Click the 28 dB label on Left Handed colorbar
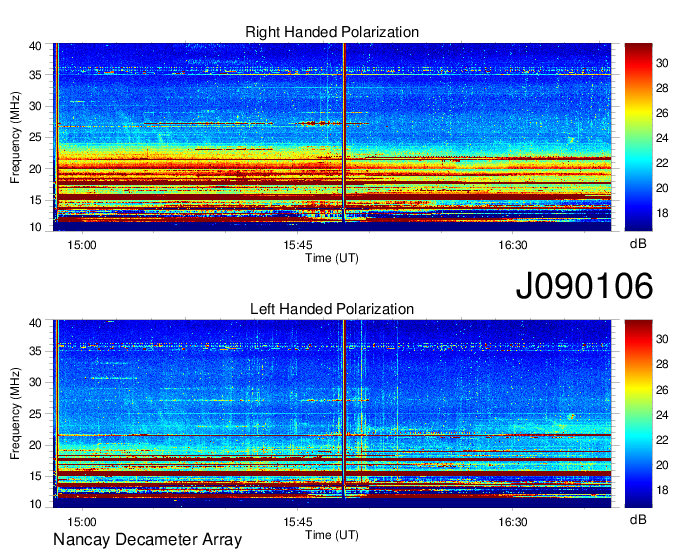The width and height of the screenshot is (680, 552). [x=662, y=364]
